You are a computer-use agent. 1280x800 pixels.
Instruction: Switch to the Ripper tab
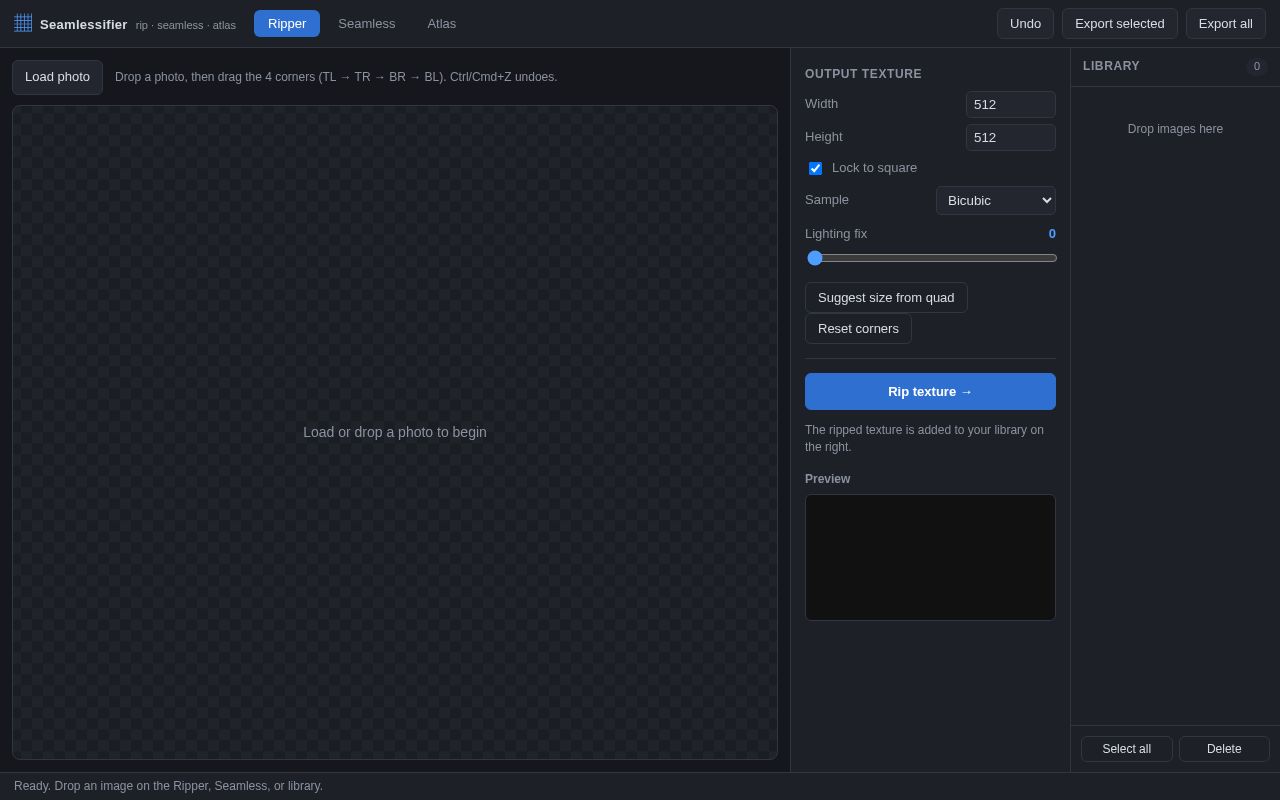click(287, 24)
